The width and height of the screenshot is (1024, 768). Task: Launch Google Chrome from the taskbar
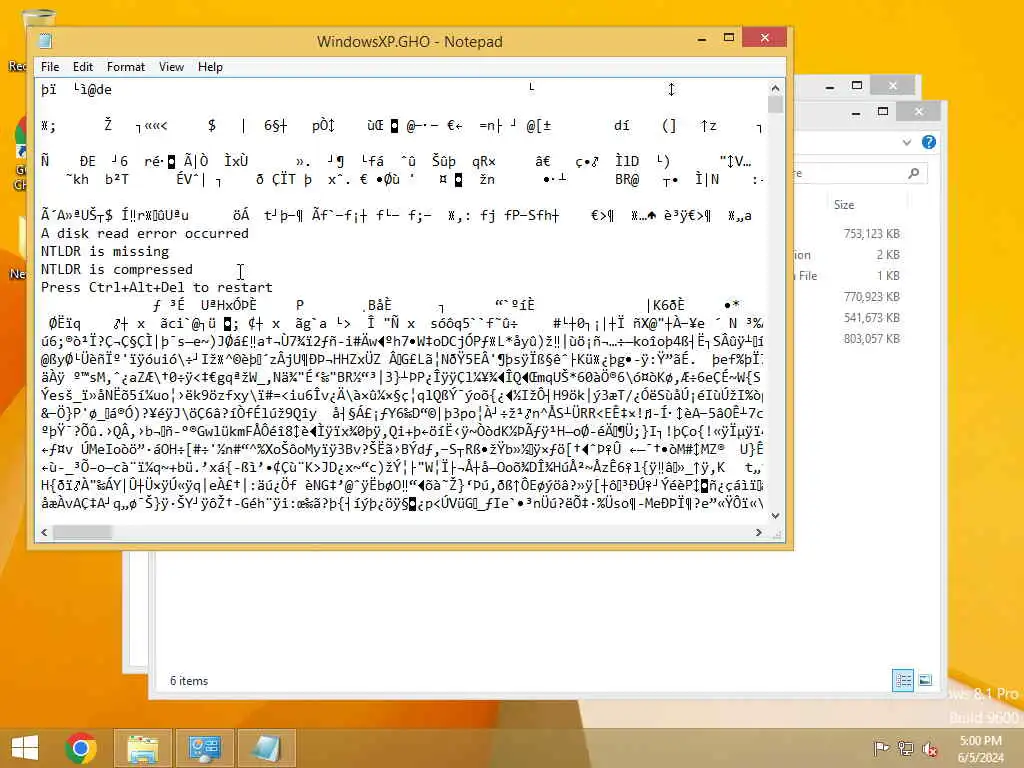click(x=81, y=748)
